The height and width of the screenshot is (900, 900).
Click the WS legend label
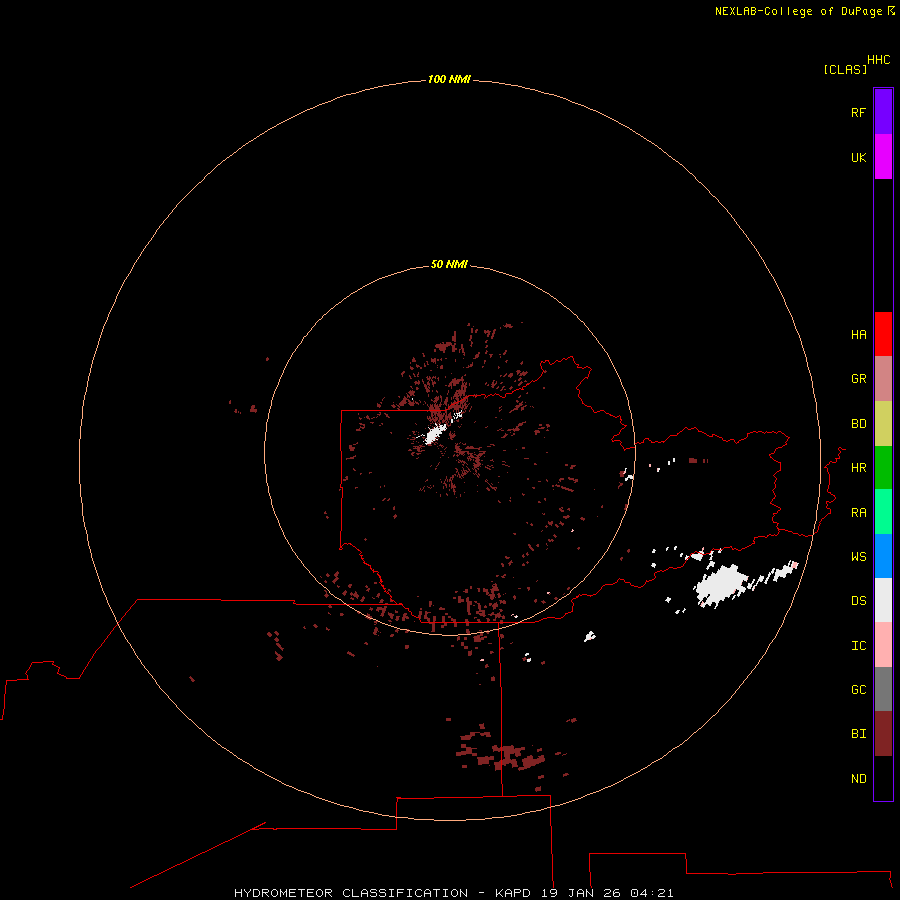858,557
